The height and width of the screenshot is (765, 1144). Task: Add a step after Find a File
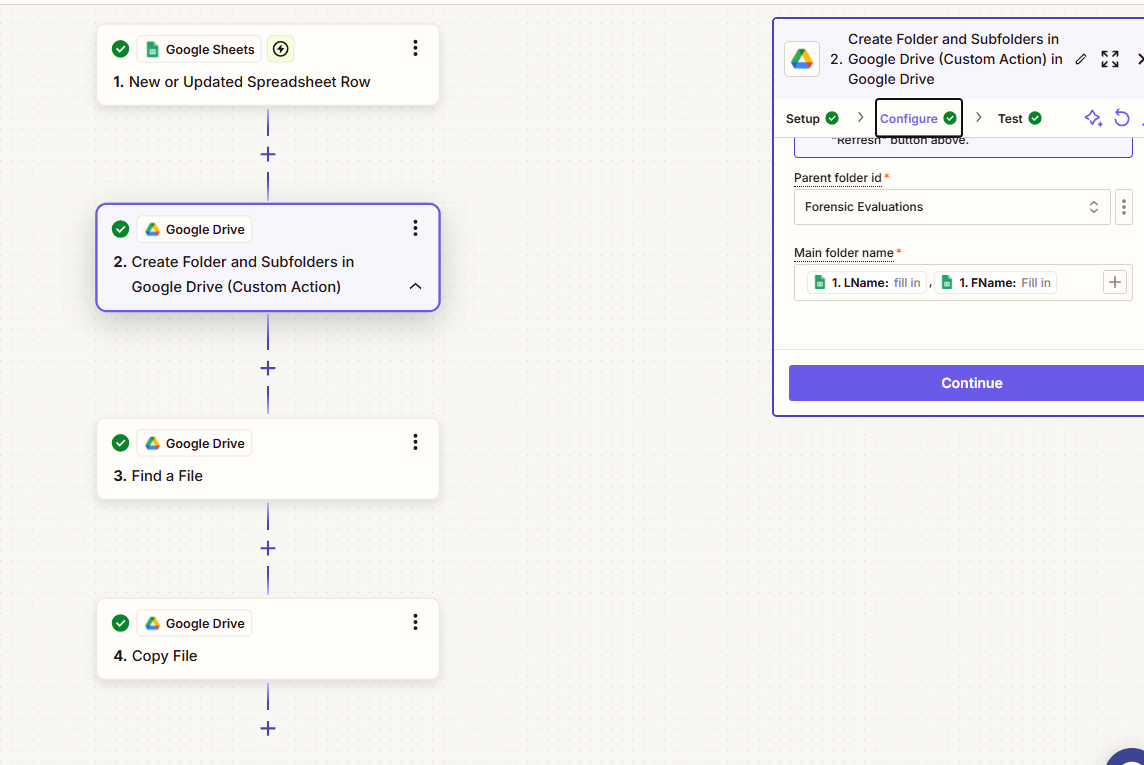[x=268, y=548]
